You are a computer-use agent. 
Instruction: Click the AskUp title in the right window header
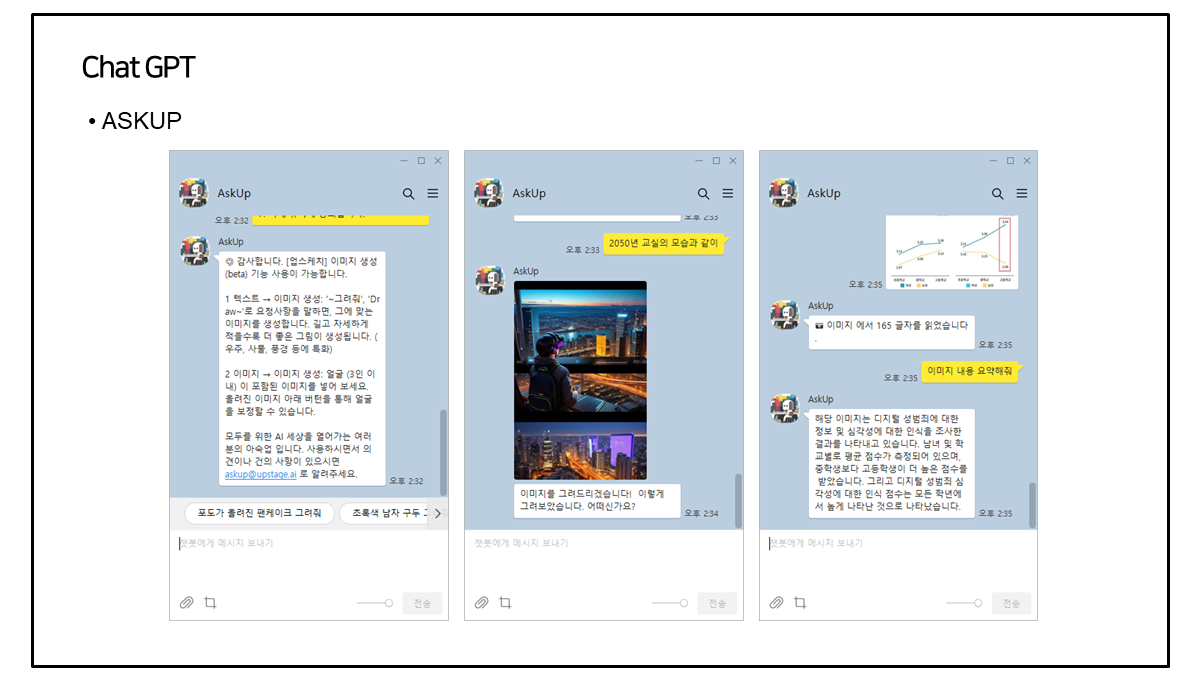click(824, 193)
